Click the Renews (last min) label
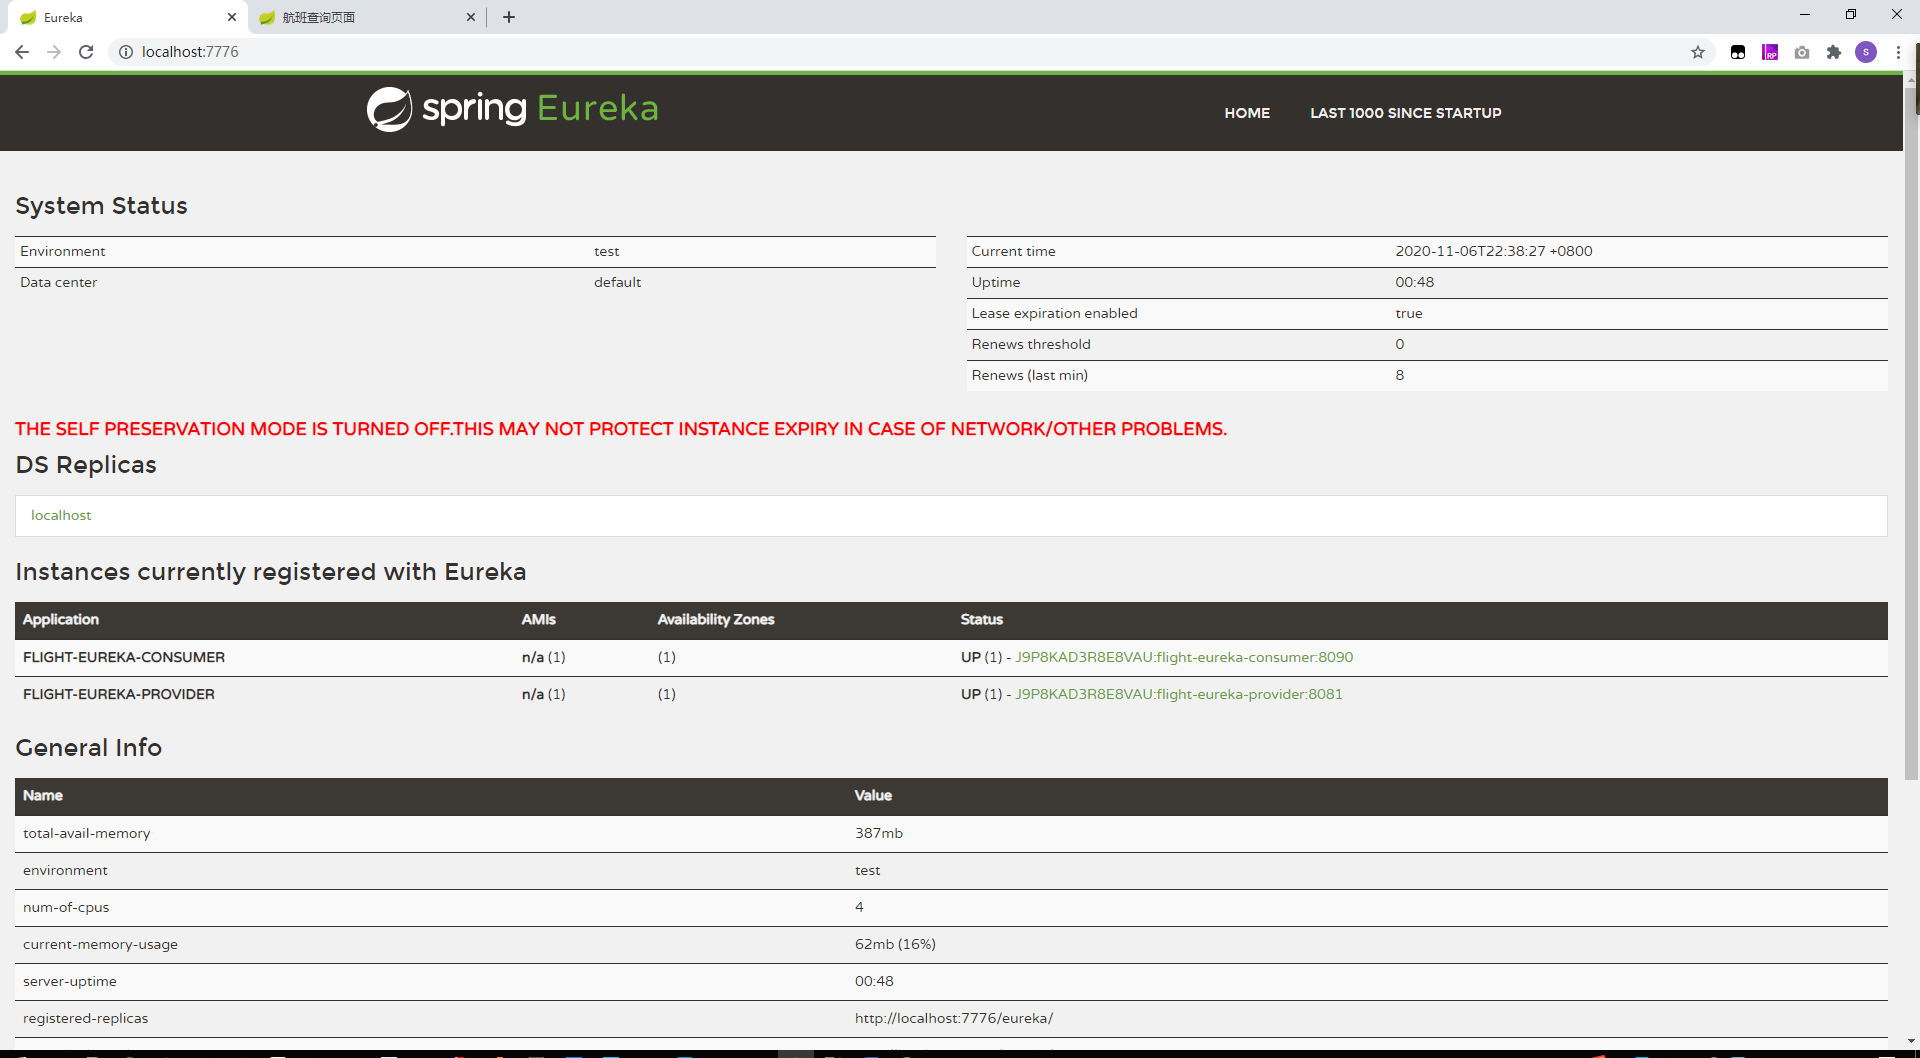 [x=1030, y=375]
